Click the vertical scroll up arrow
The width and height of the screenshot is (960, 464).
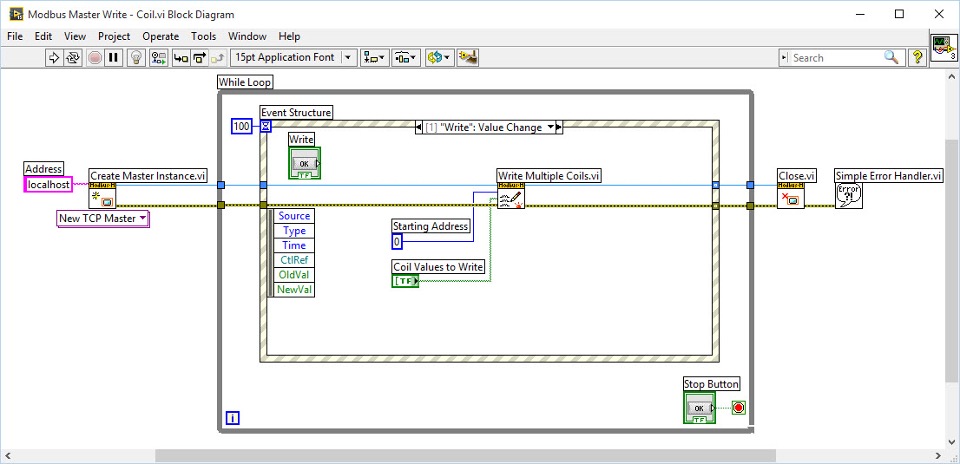pos(953,77)
